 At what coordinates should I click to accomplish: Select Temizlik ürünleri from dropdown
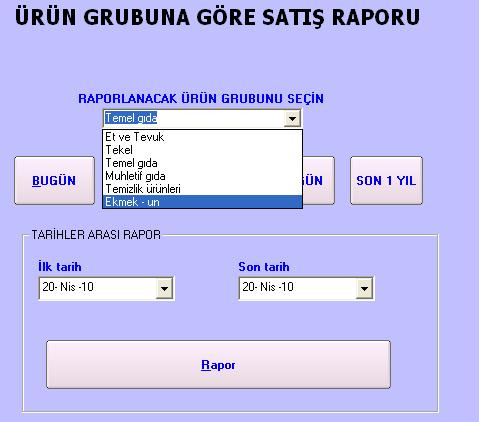click(202, 189)
